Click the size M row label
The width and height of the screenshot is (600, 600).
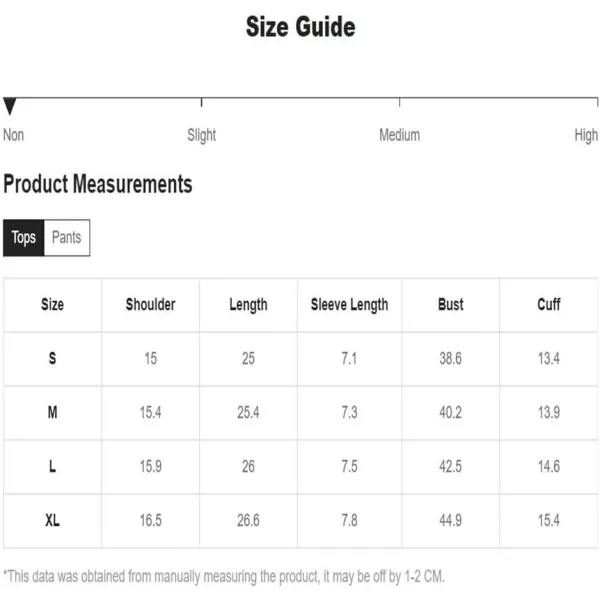(52, 412)
